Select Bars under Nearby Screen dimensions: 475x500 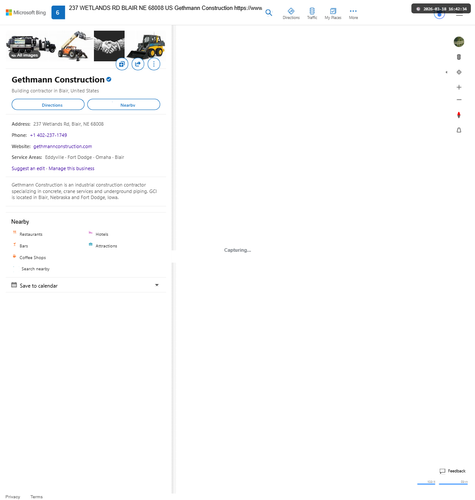(24, 246)
